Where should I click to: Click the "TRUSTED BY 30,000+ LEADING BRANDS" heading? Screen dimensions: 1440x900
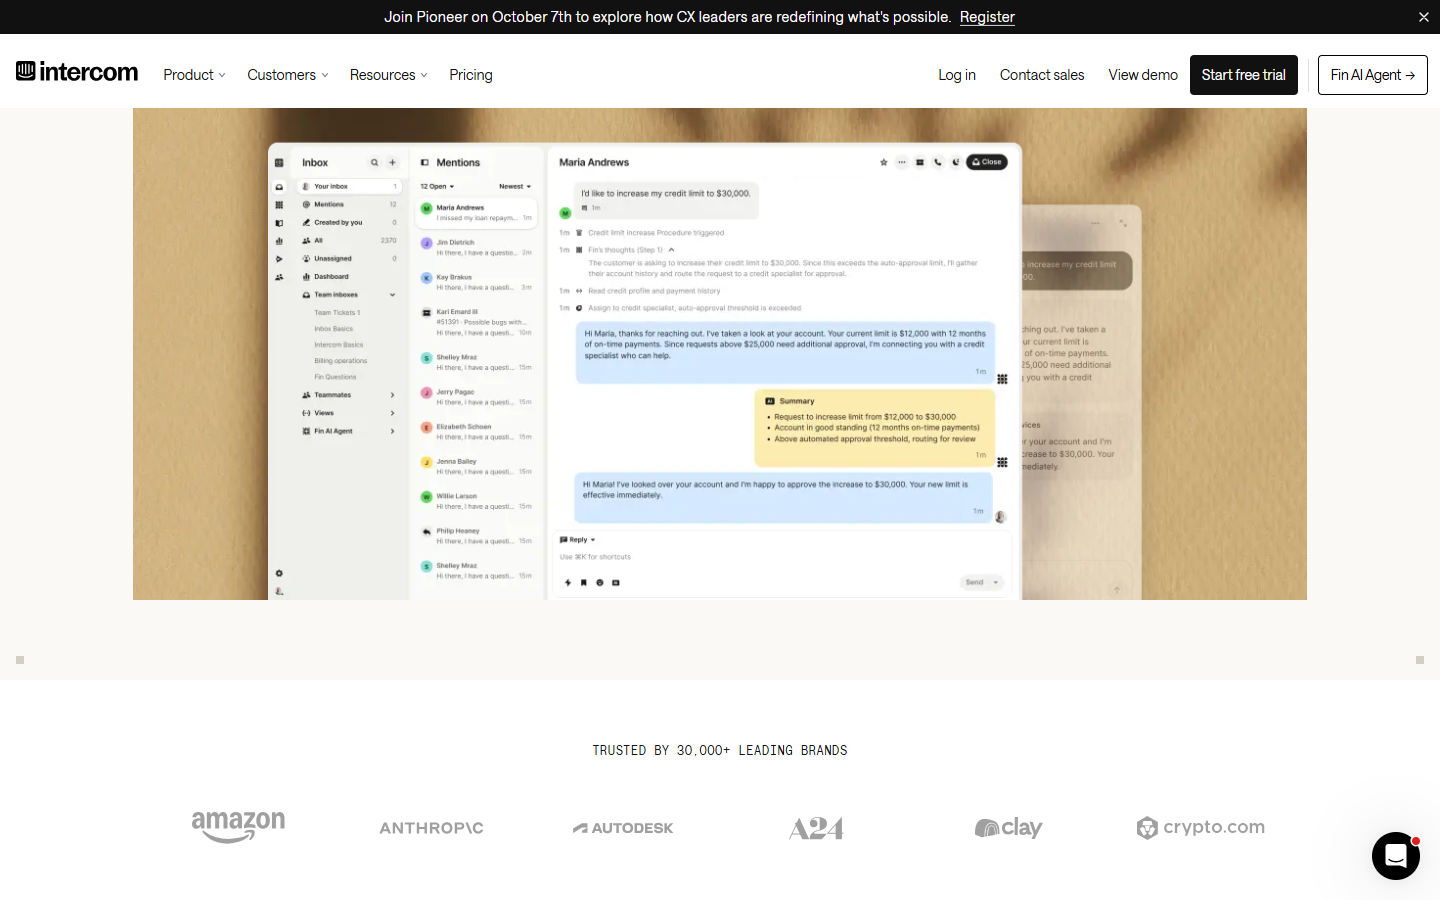click(720, 750)
